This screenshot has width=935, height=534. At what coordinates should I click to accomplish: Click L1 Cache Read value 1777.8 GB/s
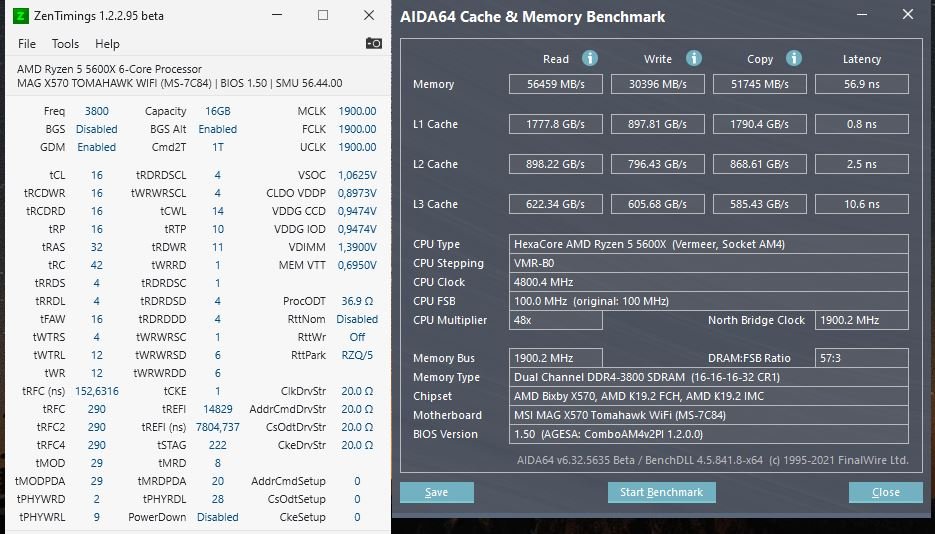click(x=556, y=124)
